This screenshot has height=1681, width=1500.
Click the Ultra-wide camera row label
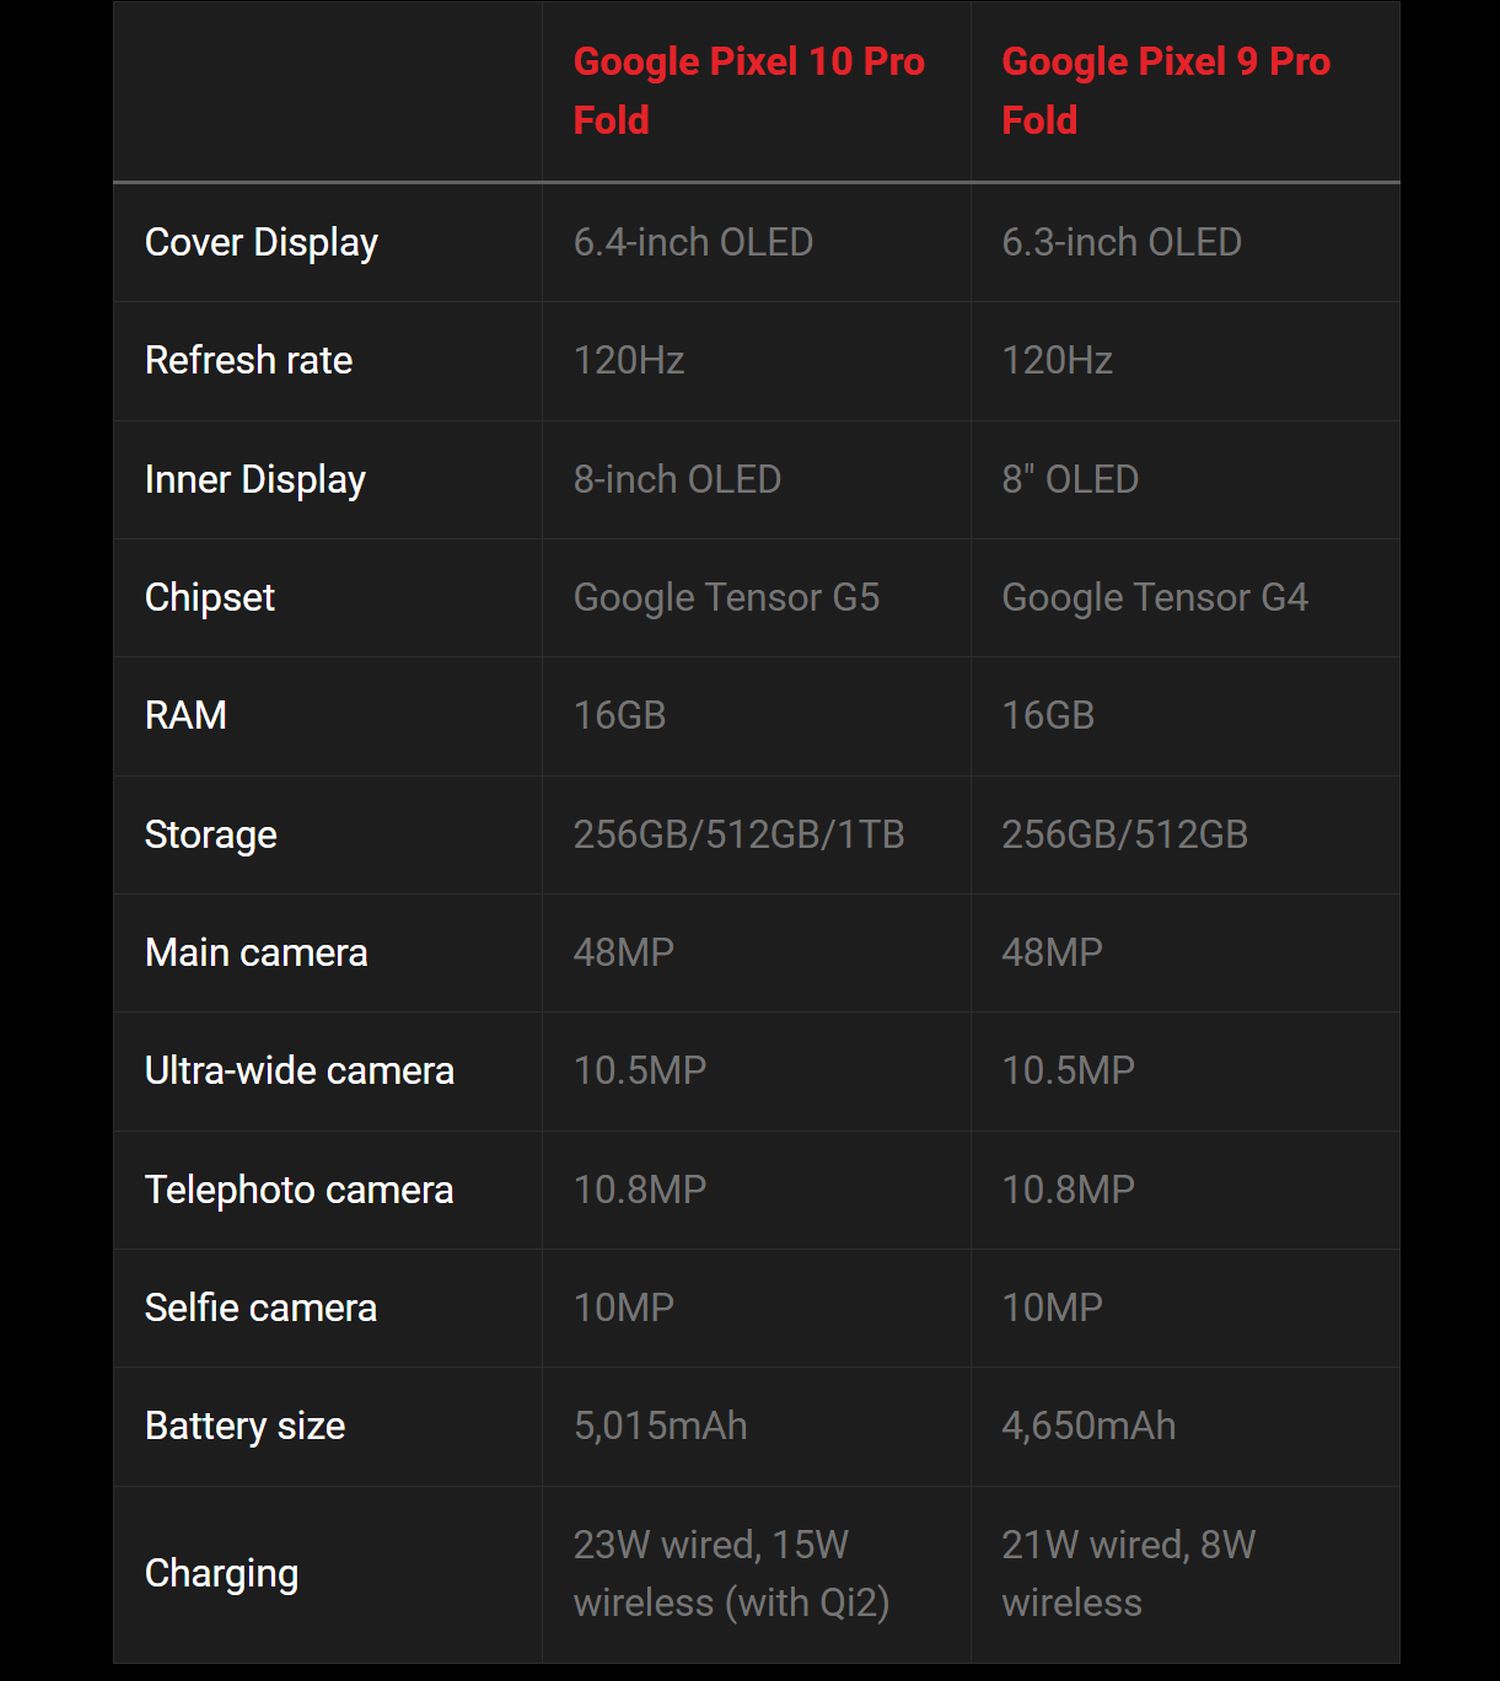coord(299,1071)
